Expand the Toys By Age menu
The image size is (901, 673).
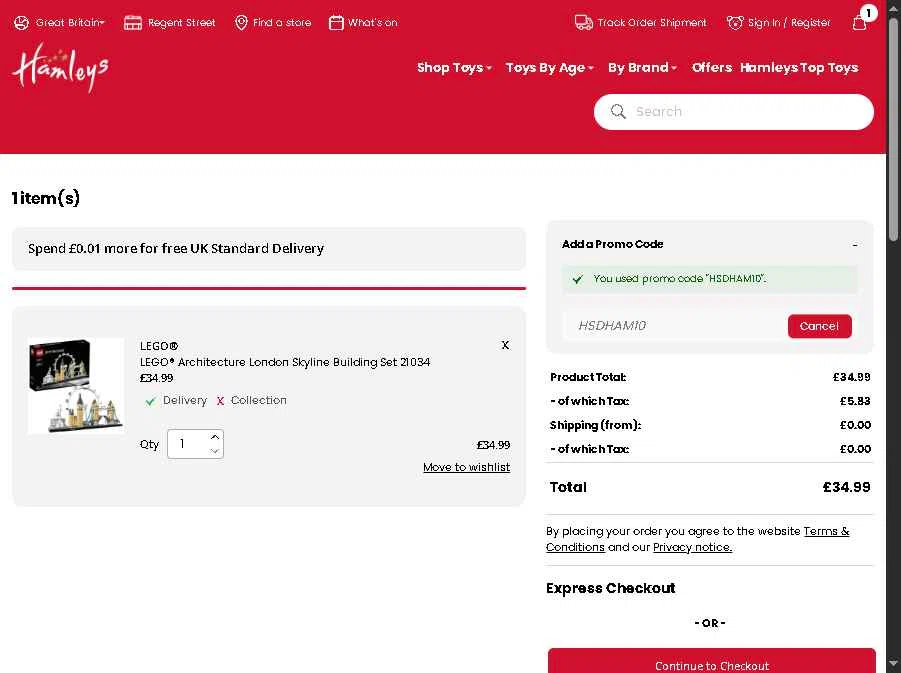[549, 68]
